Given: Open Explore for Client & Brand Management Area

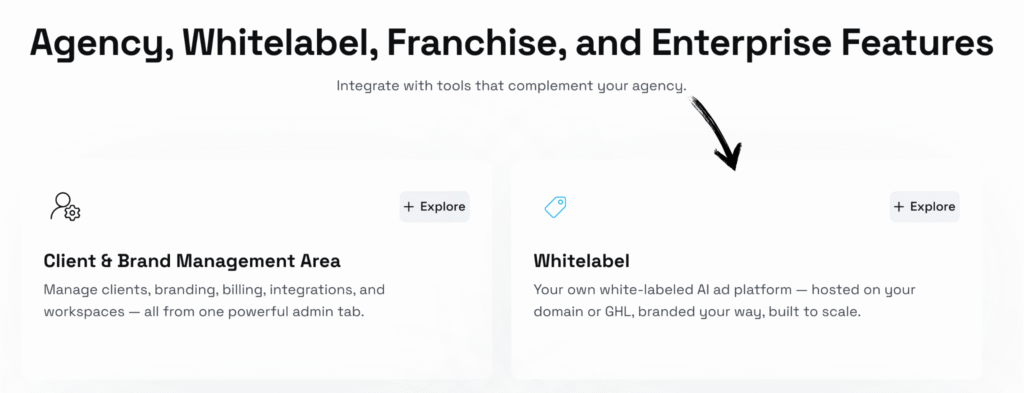Looking at the screenshot, I should [434, 207].
